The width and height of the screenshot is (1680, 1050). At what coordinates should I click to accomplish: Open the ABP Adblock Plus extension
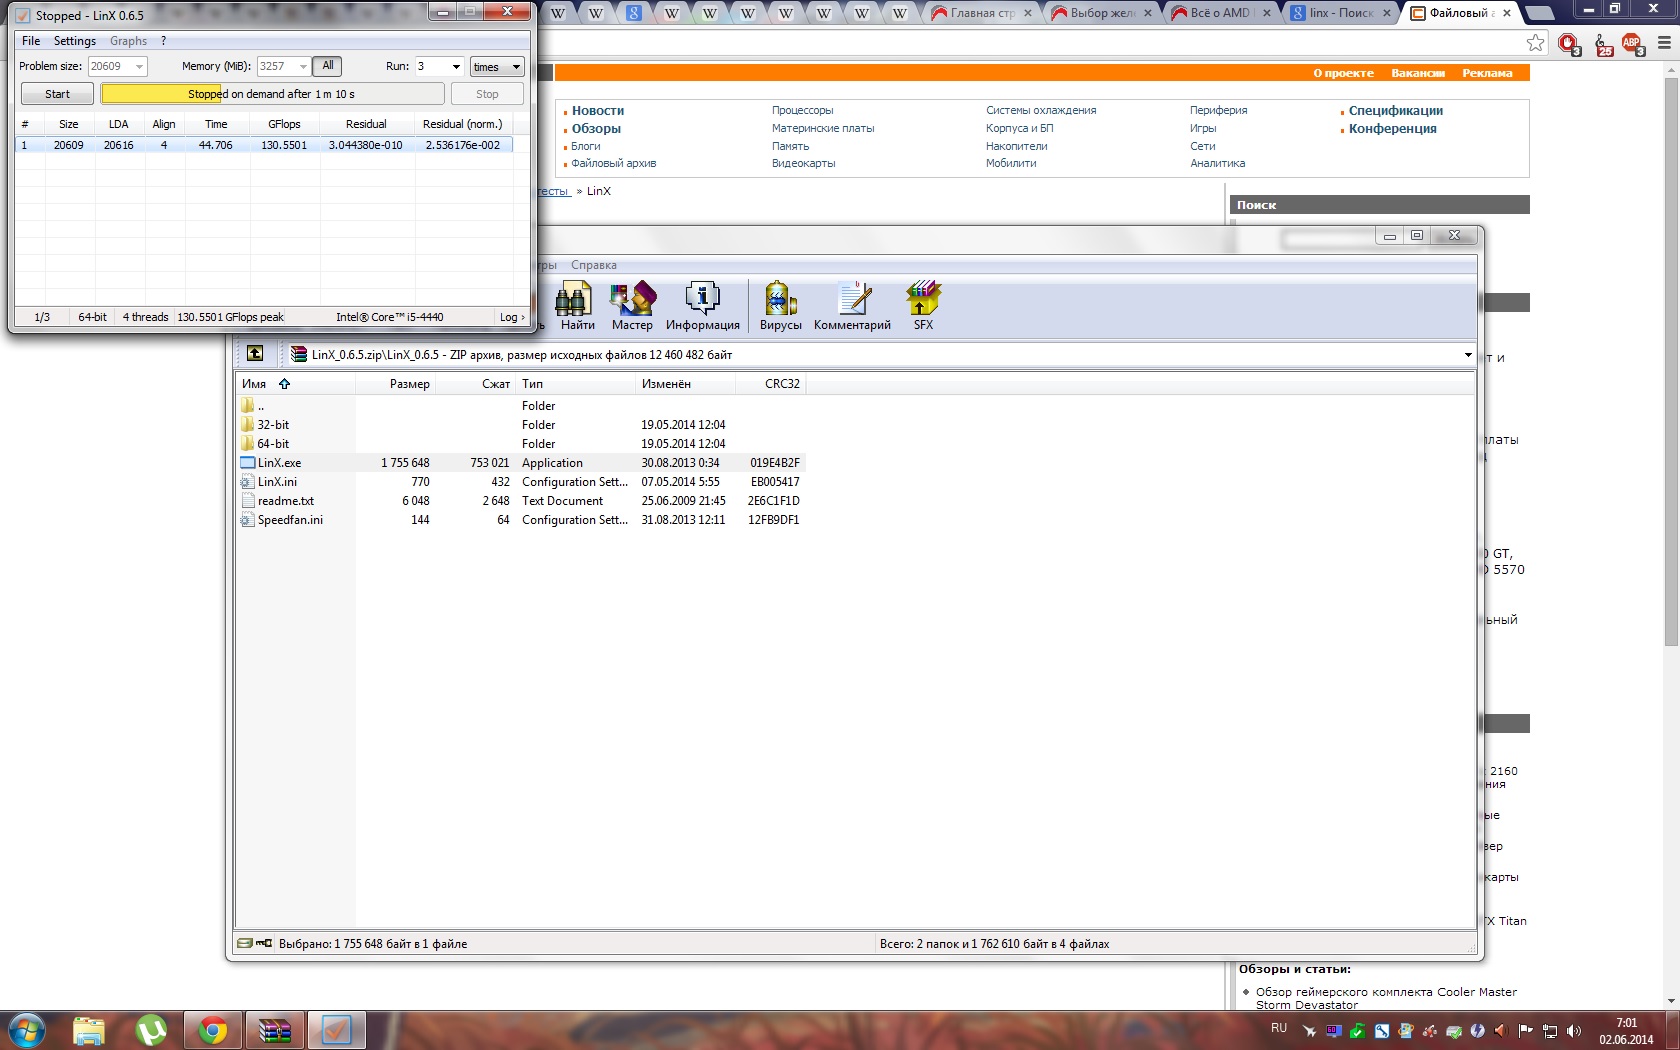[1633, 43]
